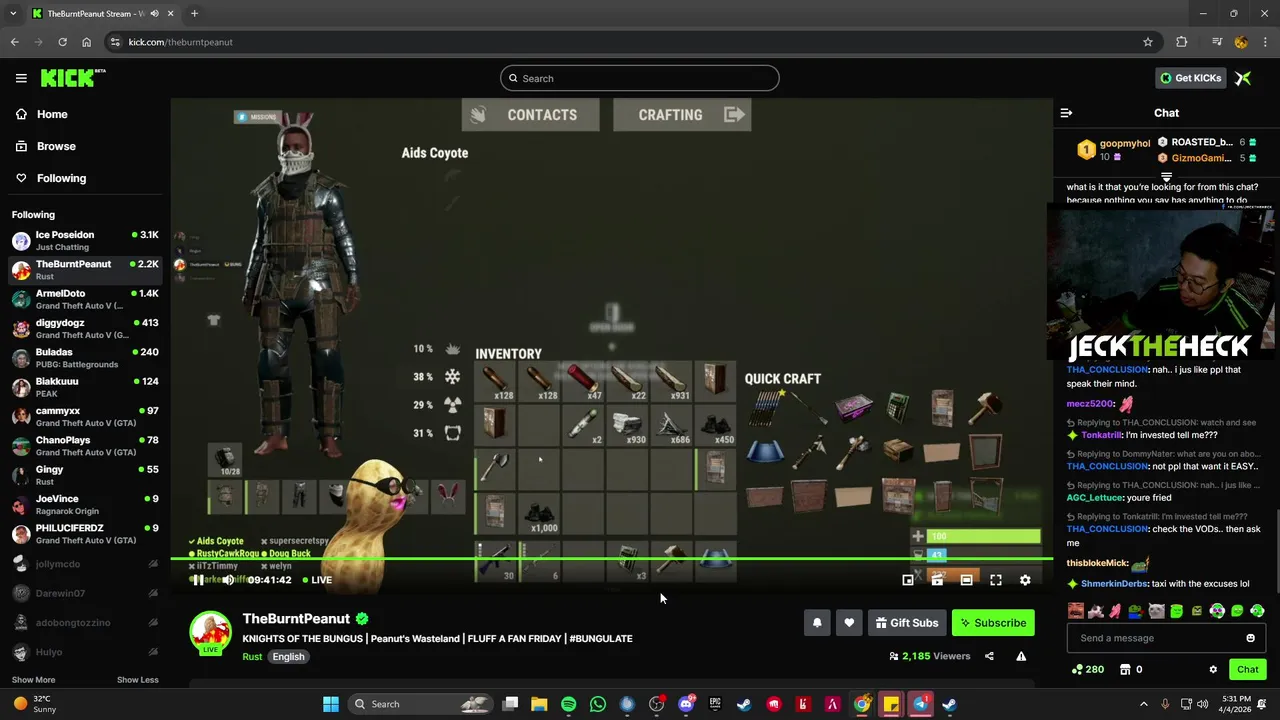
Task: Click the Gift Subs button
Action: (907, 623)
